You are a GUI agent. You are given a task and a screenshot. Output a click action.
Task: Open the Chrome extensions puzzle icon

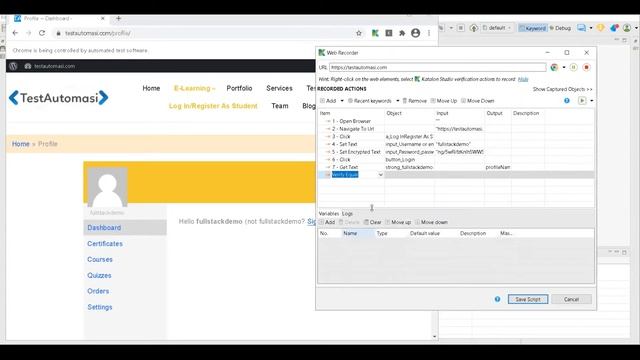point(402,33)
